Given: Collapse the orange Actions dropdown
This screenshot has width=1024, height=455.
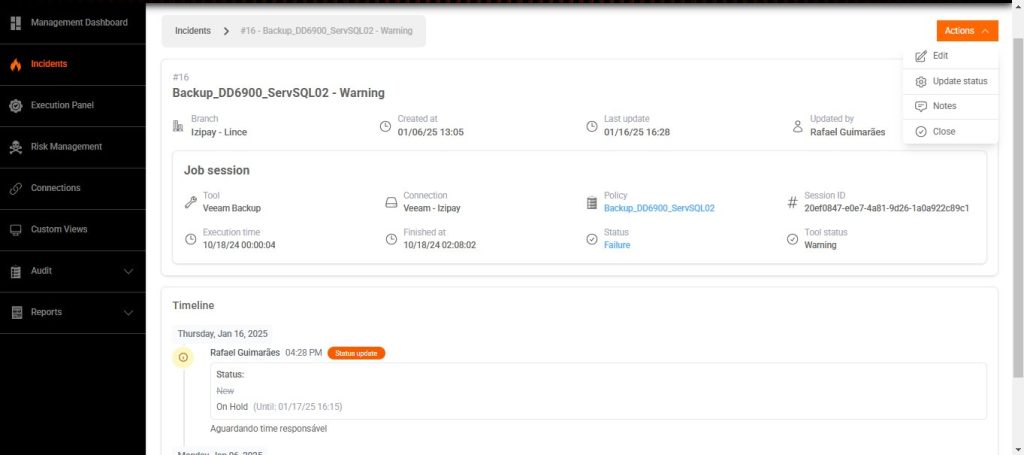Looking at the screenshot, I should click(x=967, y=31).
